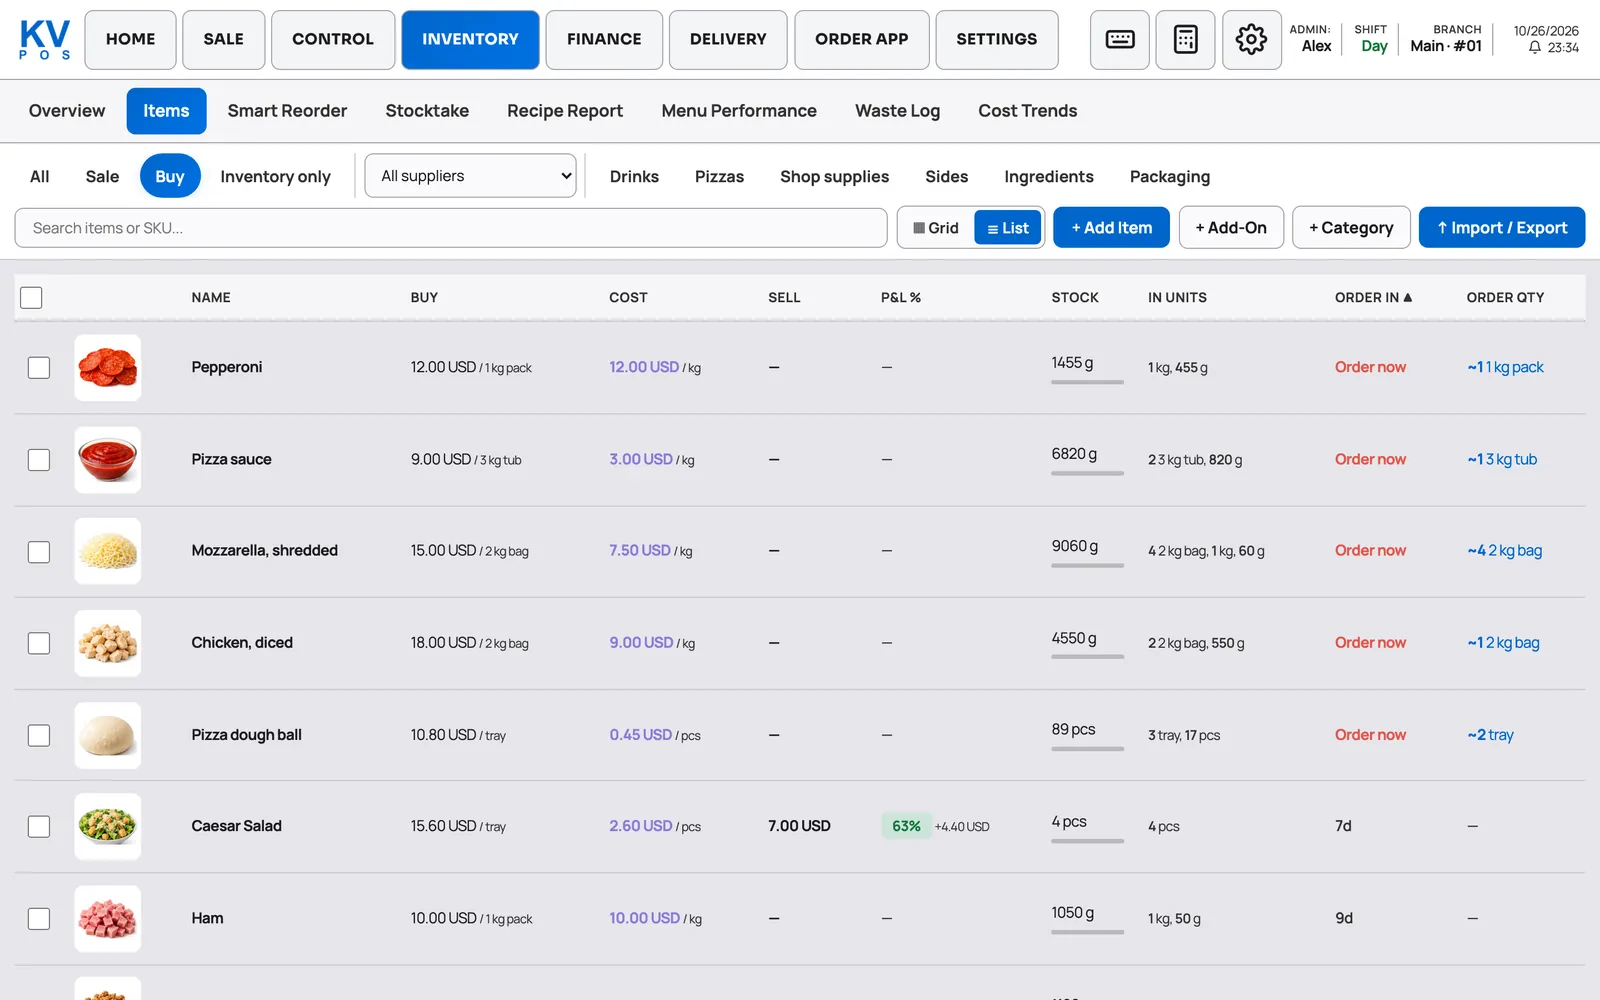Open the SETTINGS tab
The image size is (1600, 1000).
[997, 40]
